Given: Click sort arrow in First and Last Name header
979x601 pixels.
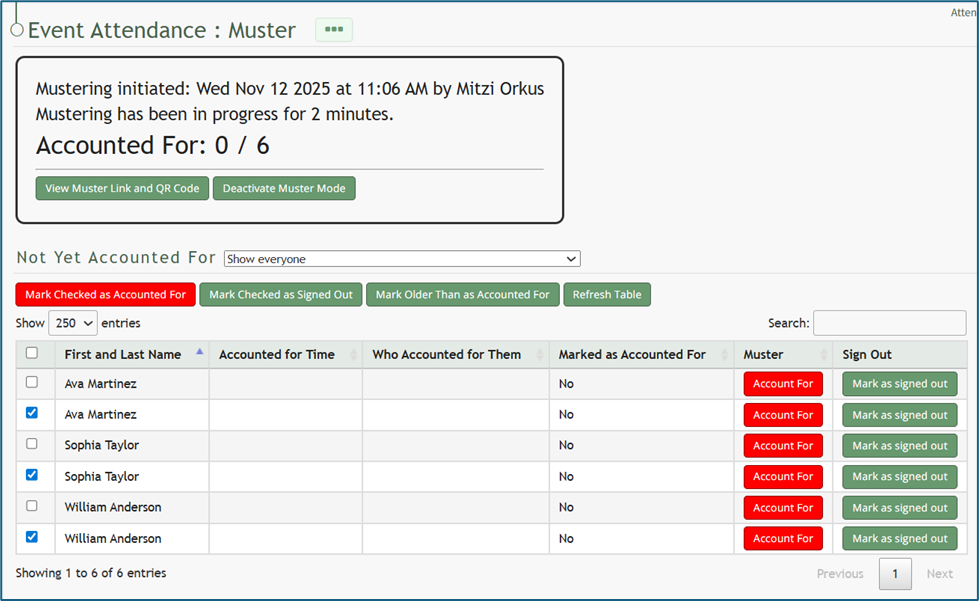Looking at the screenshot, I should (x=199, y=353).
